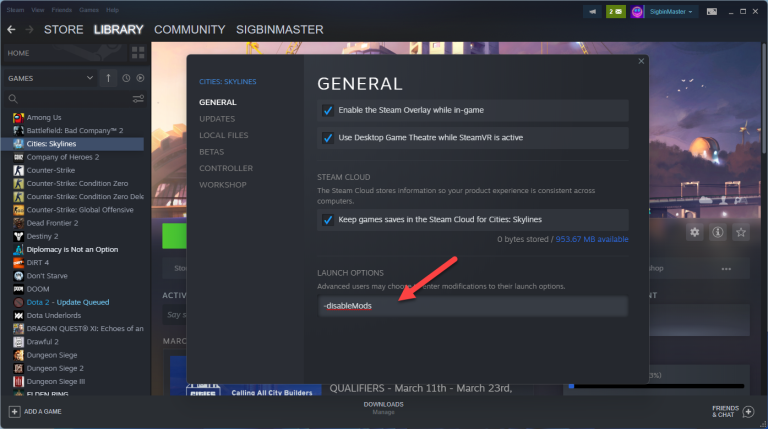
Task: Open Friends & Chat plus icon
Action: coord(748,412)
